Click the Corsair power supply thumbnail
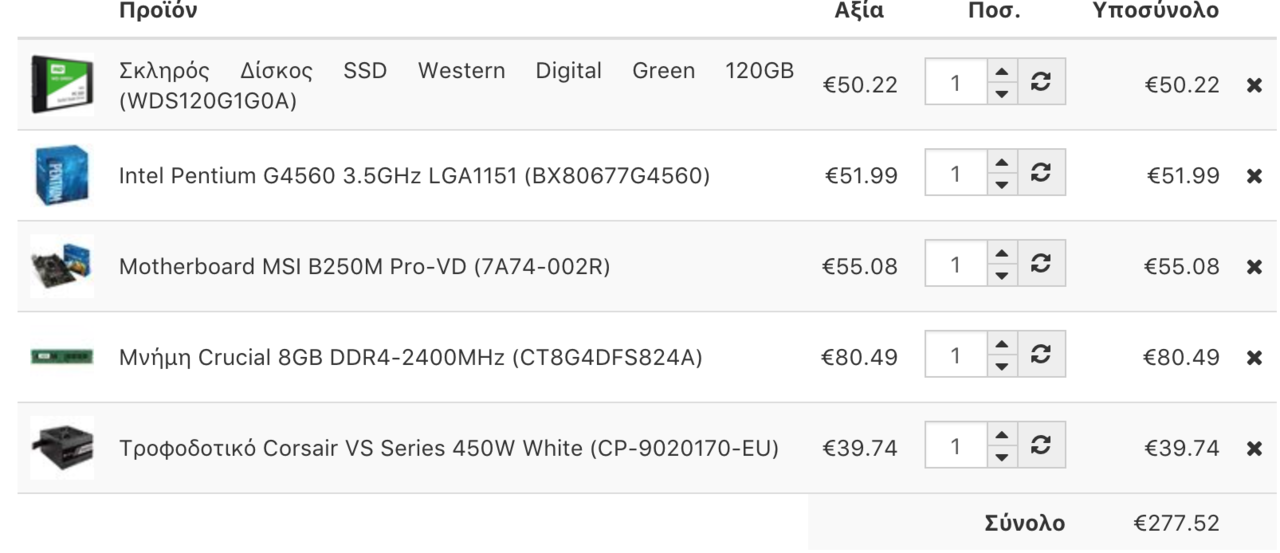Viewport: 1280px width, 553px height. [62, 447]
